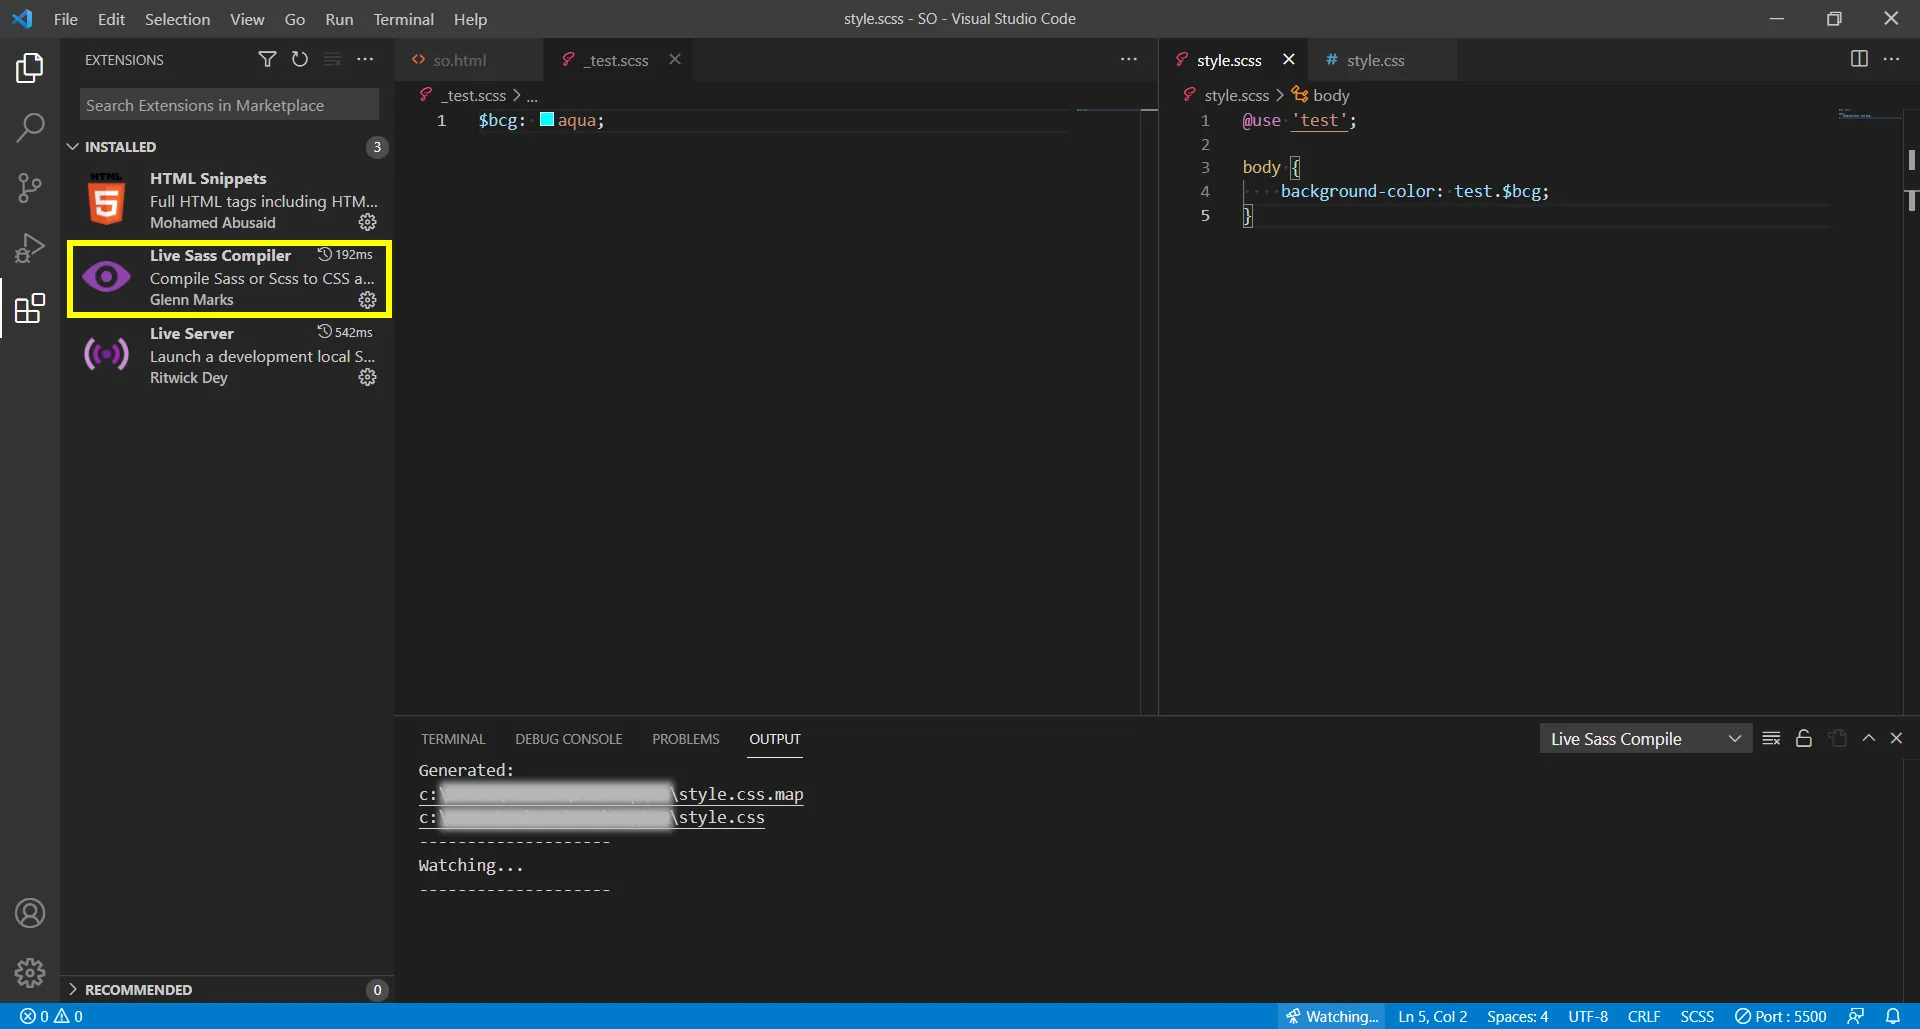The image size is (1920, 1029).
Task: Split the right editor
Action: [x=1859, y=60]
